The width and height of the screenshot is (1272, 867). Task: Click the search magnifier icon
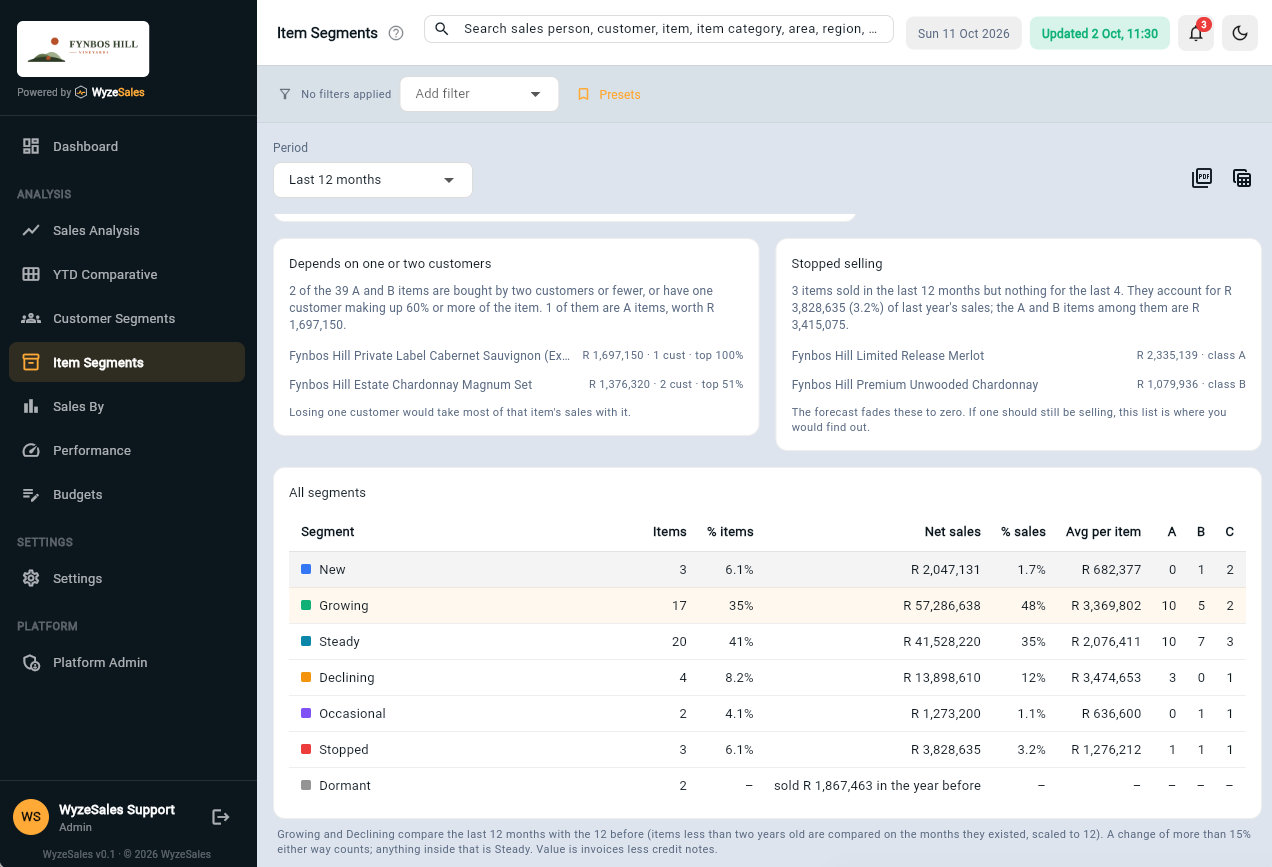click(x=442, y=29)
